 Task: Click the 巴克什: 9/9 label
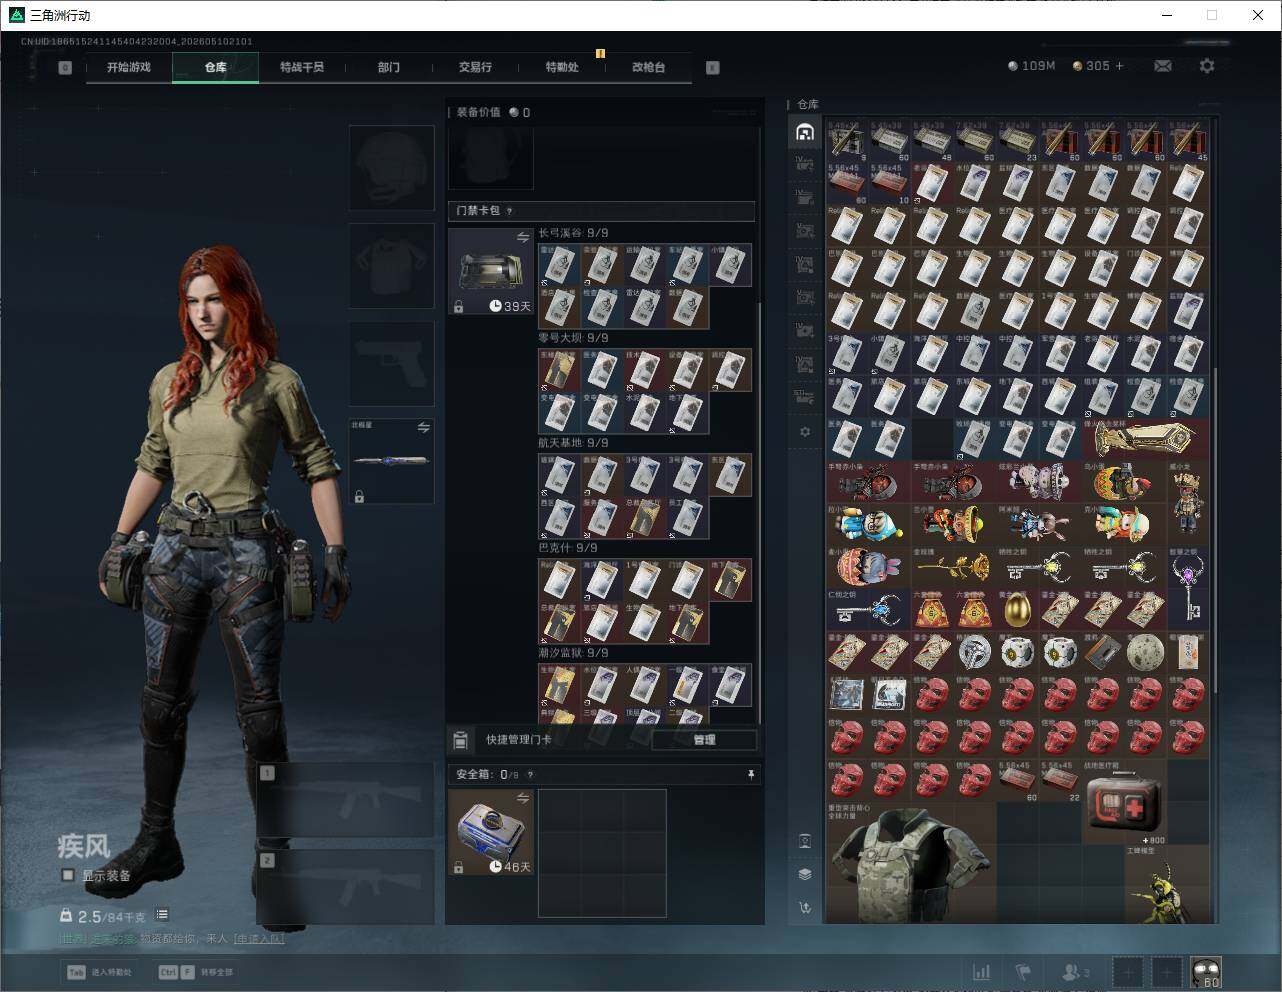point(568,548)
